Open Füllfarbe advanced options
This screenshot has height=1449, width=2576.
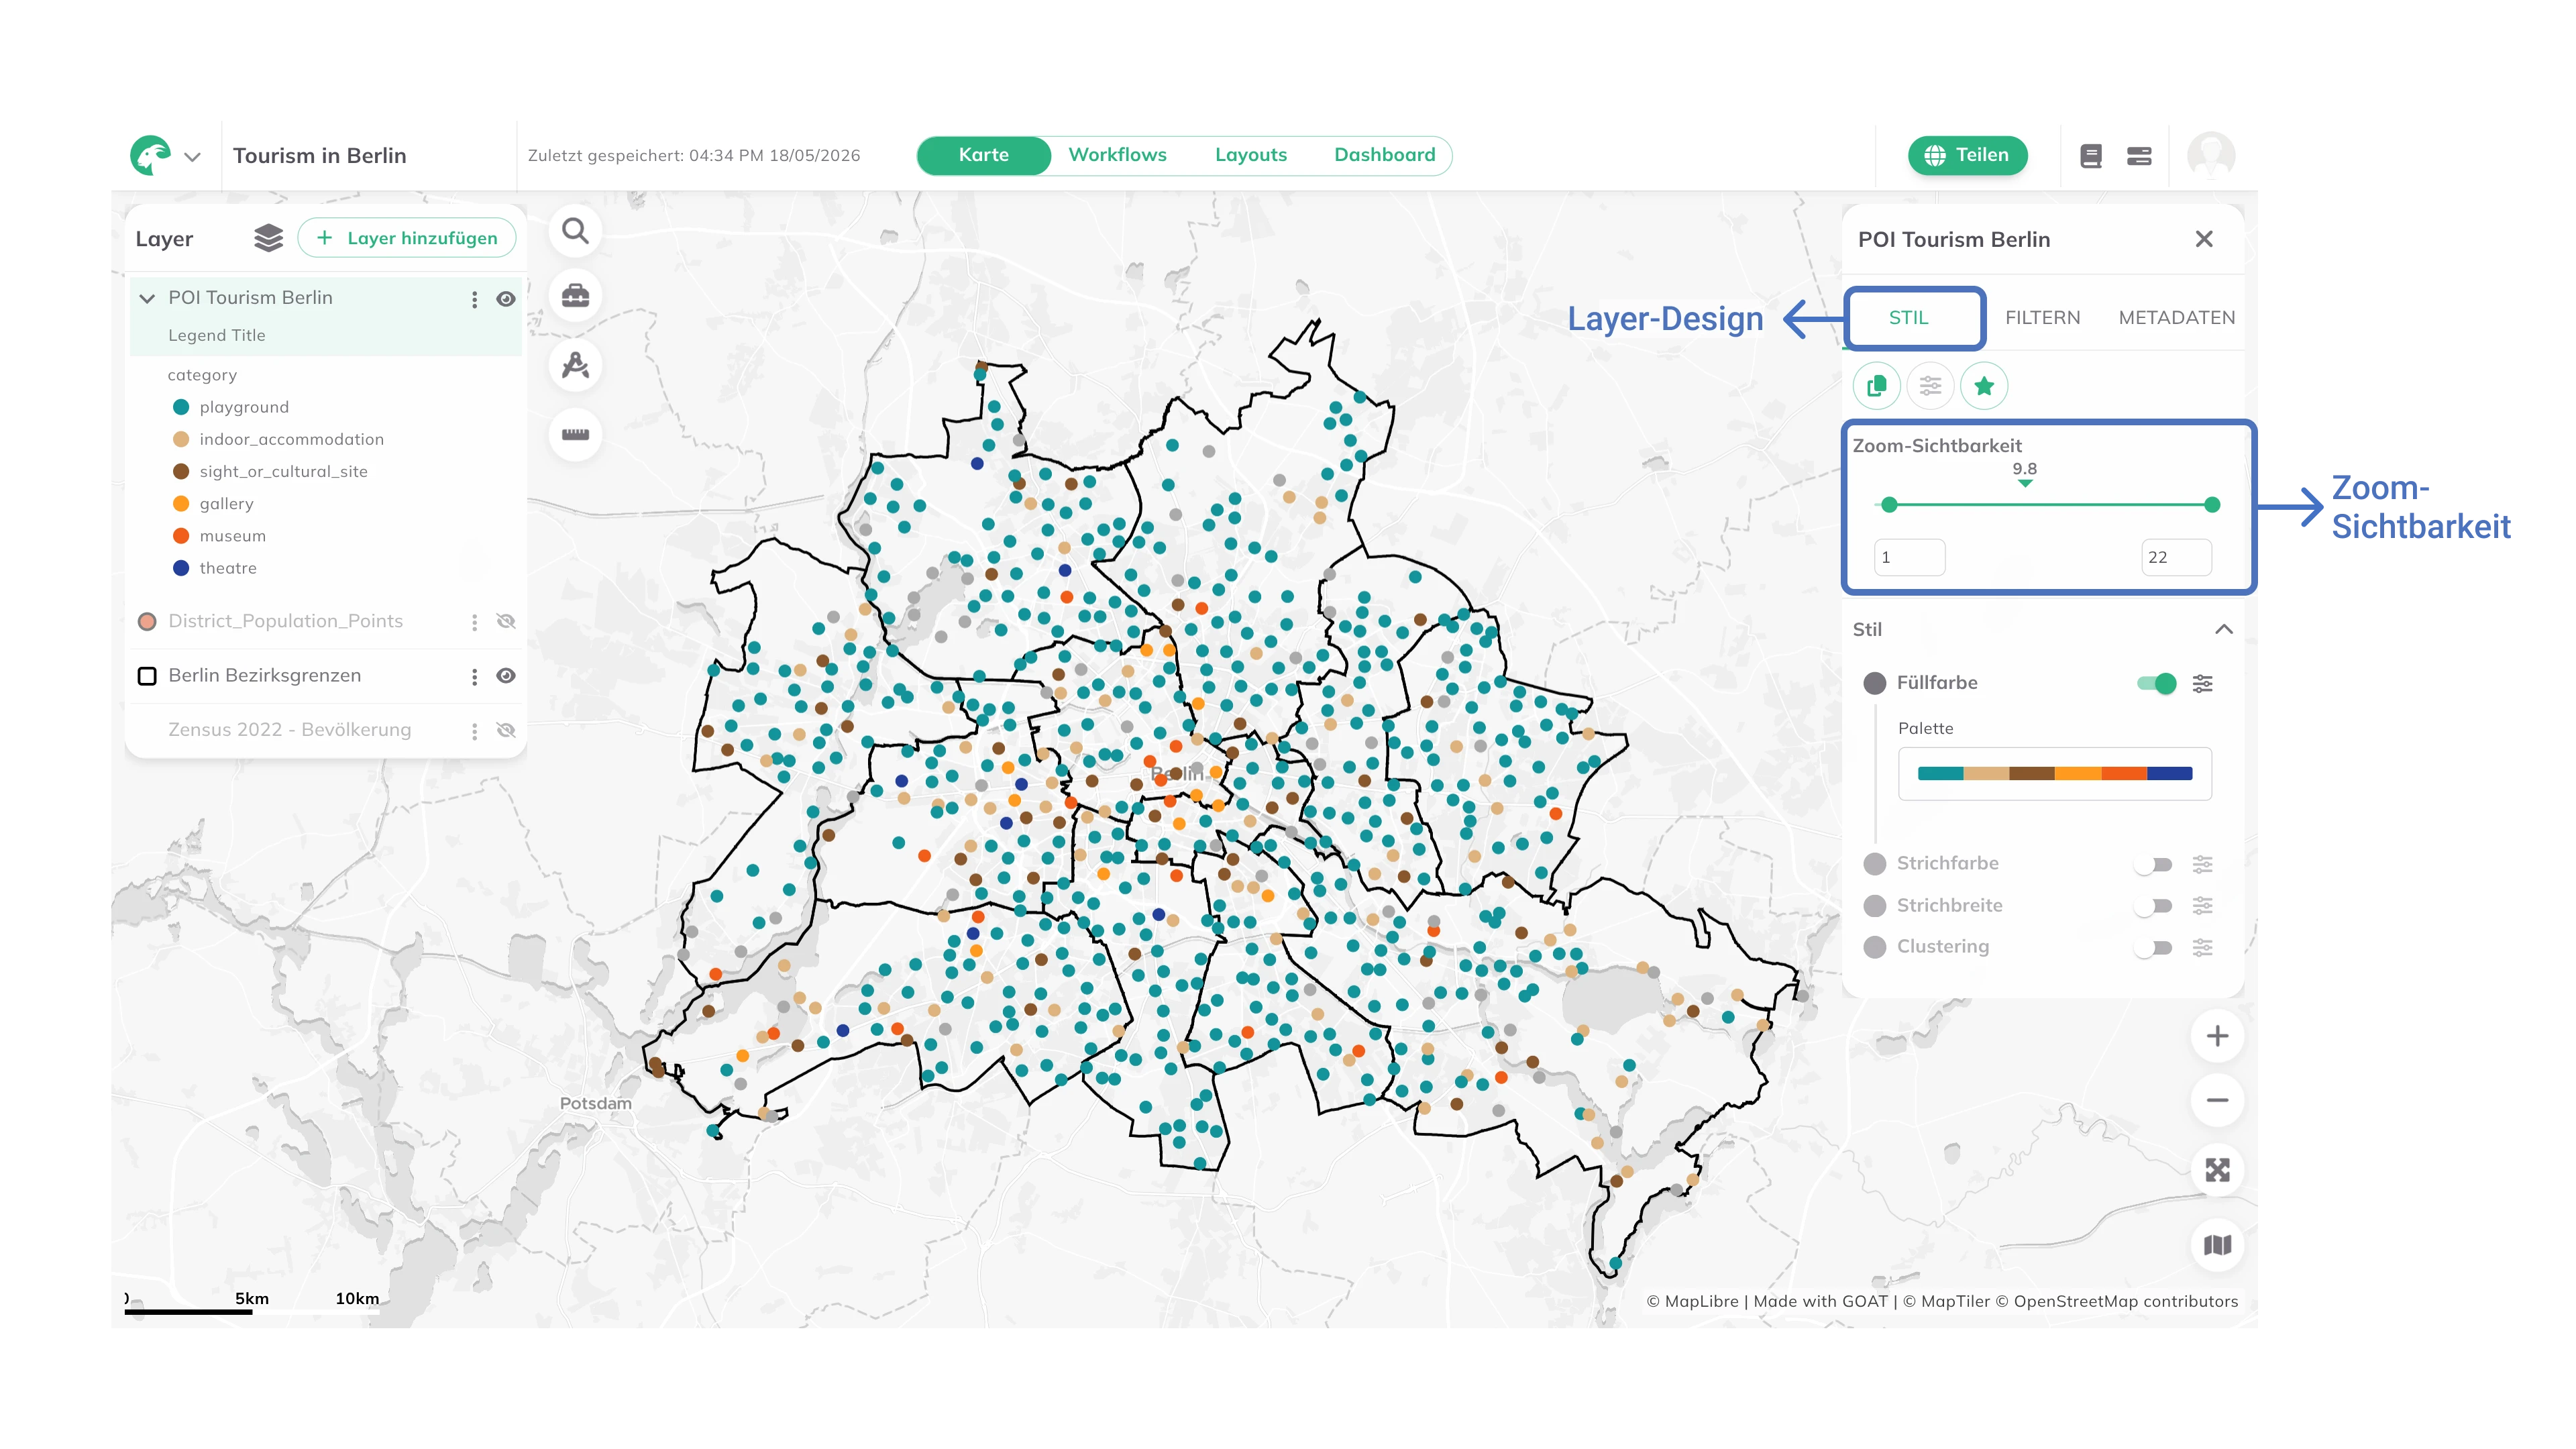pos(2202,684)
